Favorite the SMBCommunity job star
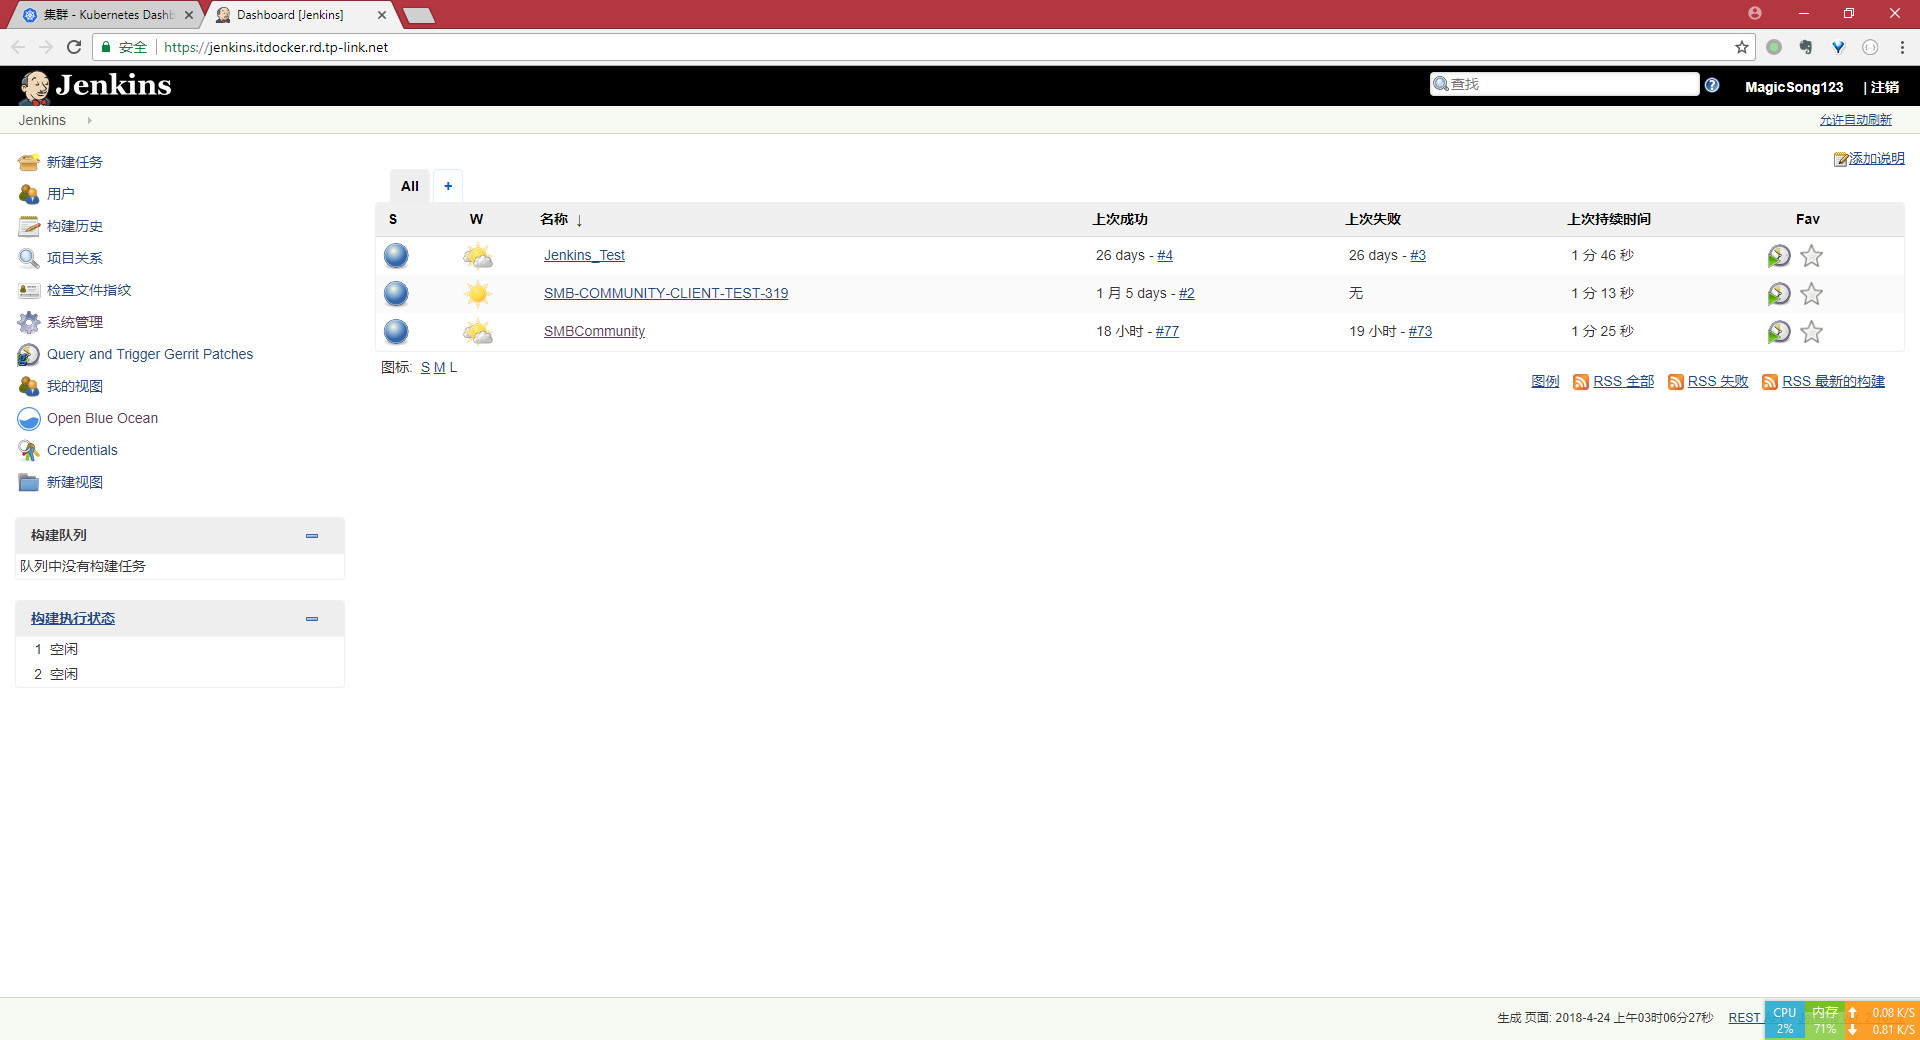The image size is (1920, 1040). coord(1811,332)
